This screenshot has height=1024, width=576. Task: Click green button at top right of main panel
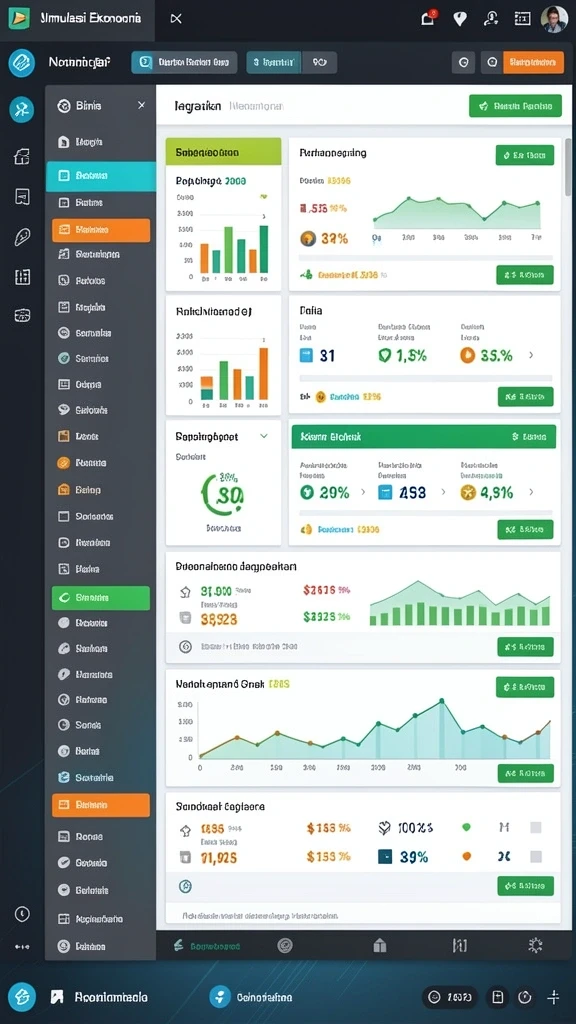pos(515,105)
